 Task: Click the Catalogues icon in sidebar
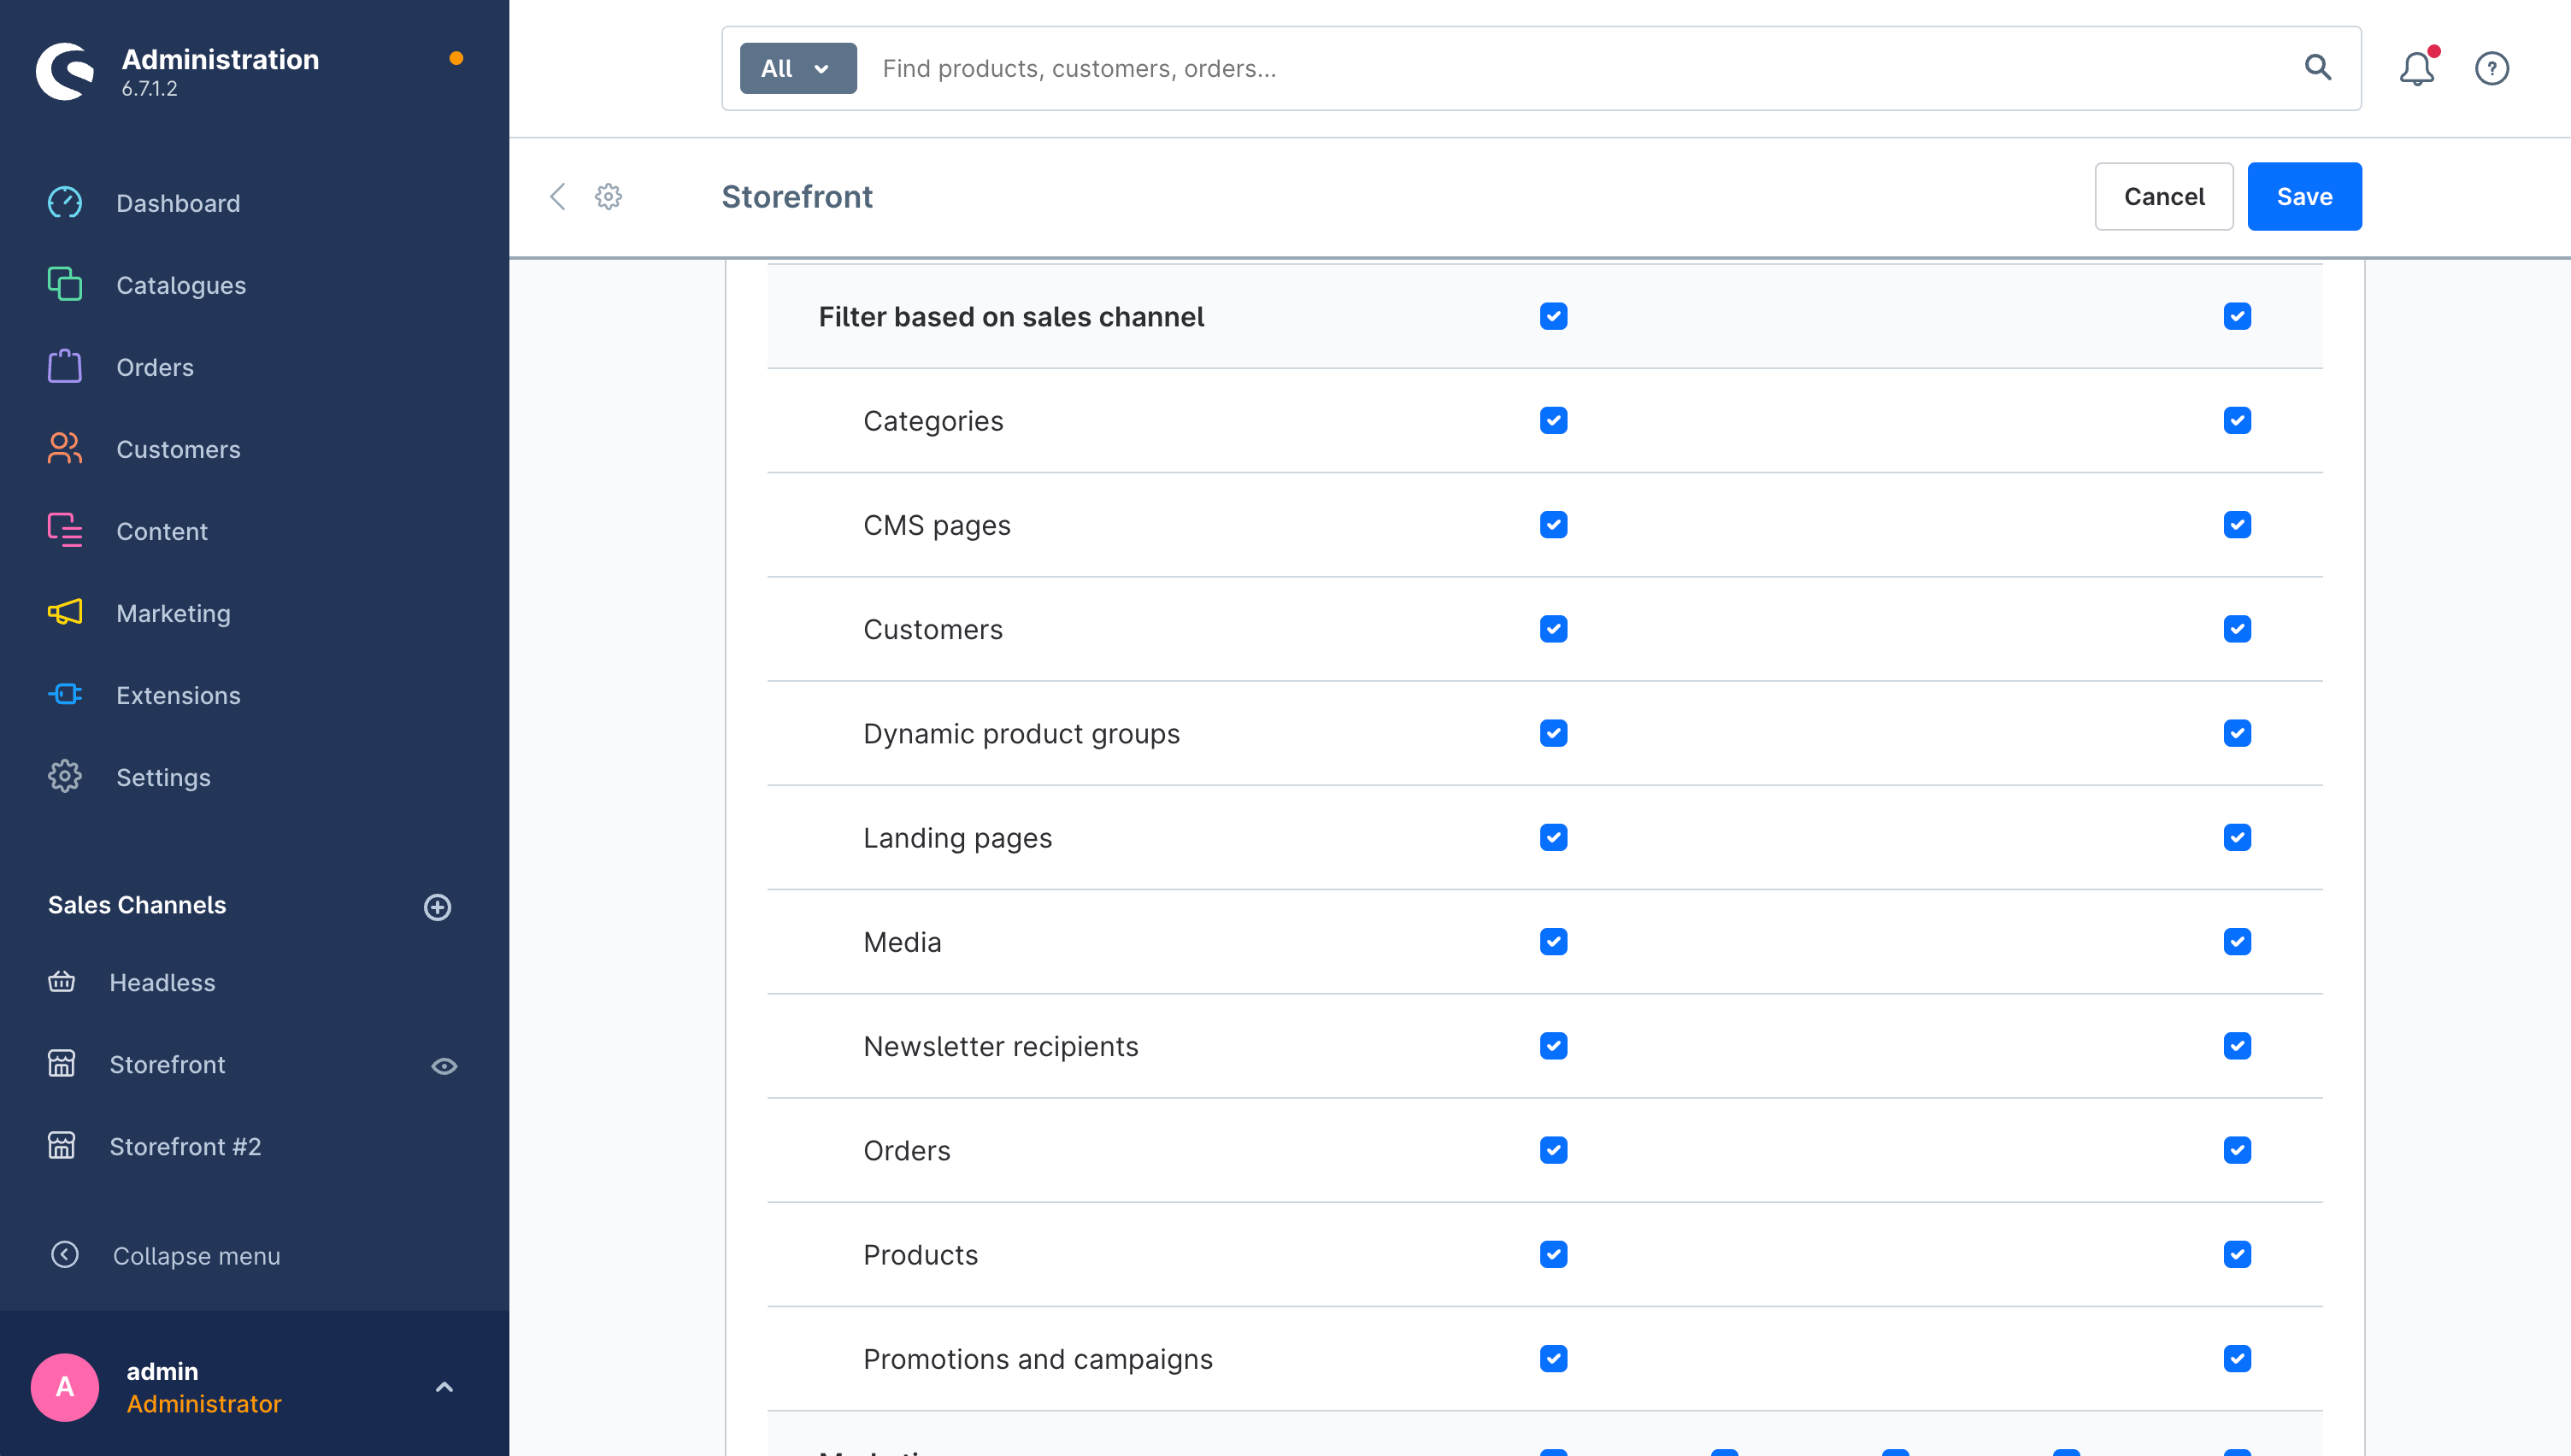coord(65,284)
